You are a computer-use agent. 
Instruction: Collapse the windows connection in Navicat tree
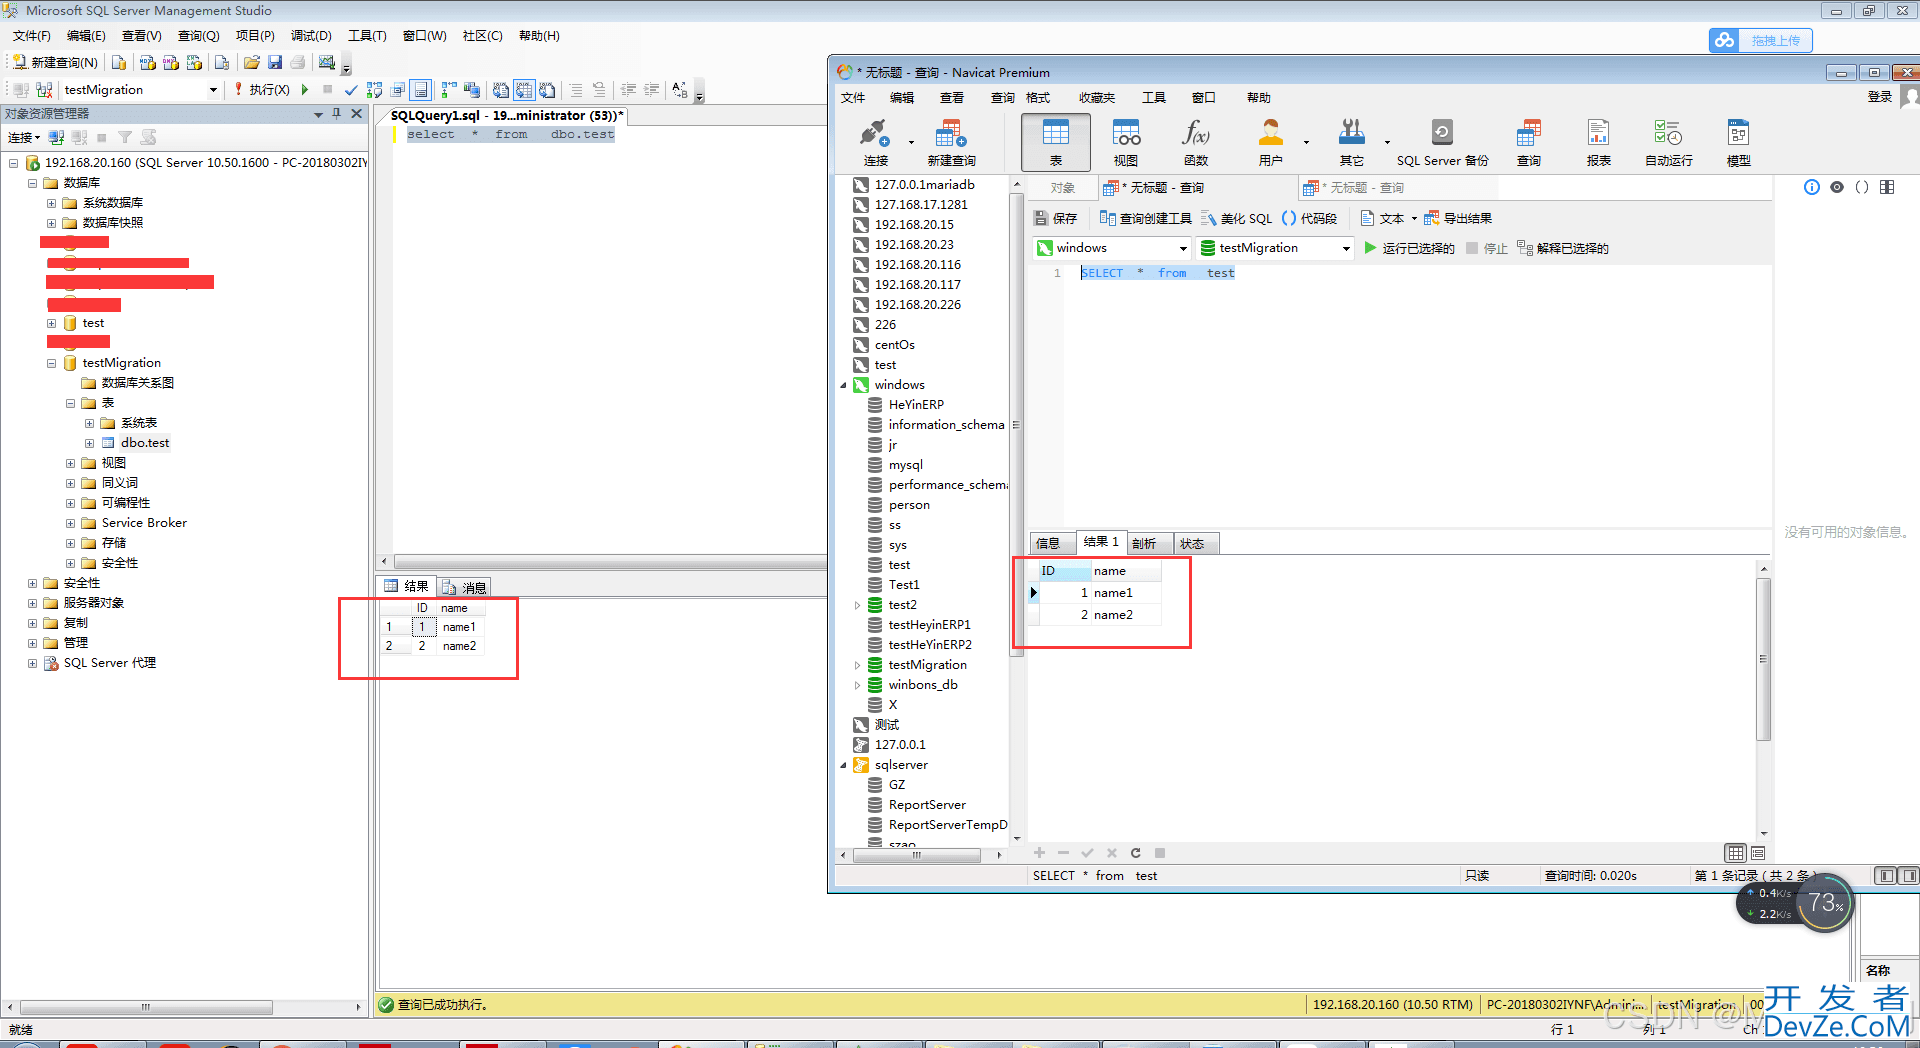coord(843,385)
